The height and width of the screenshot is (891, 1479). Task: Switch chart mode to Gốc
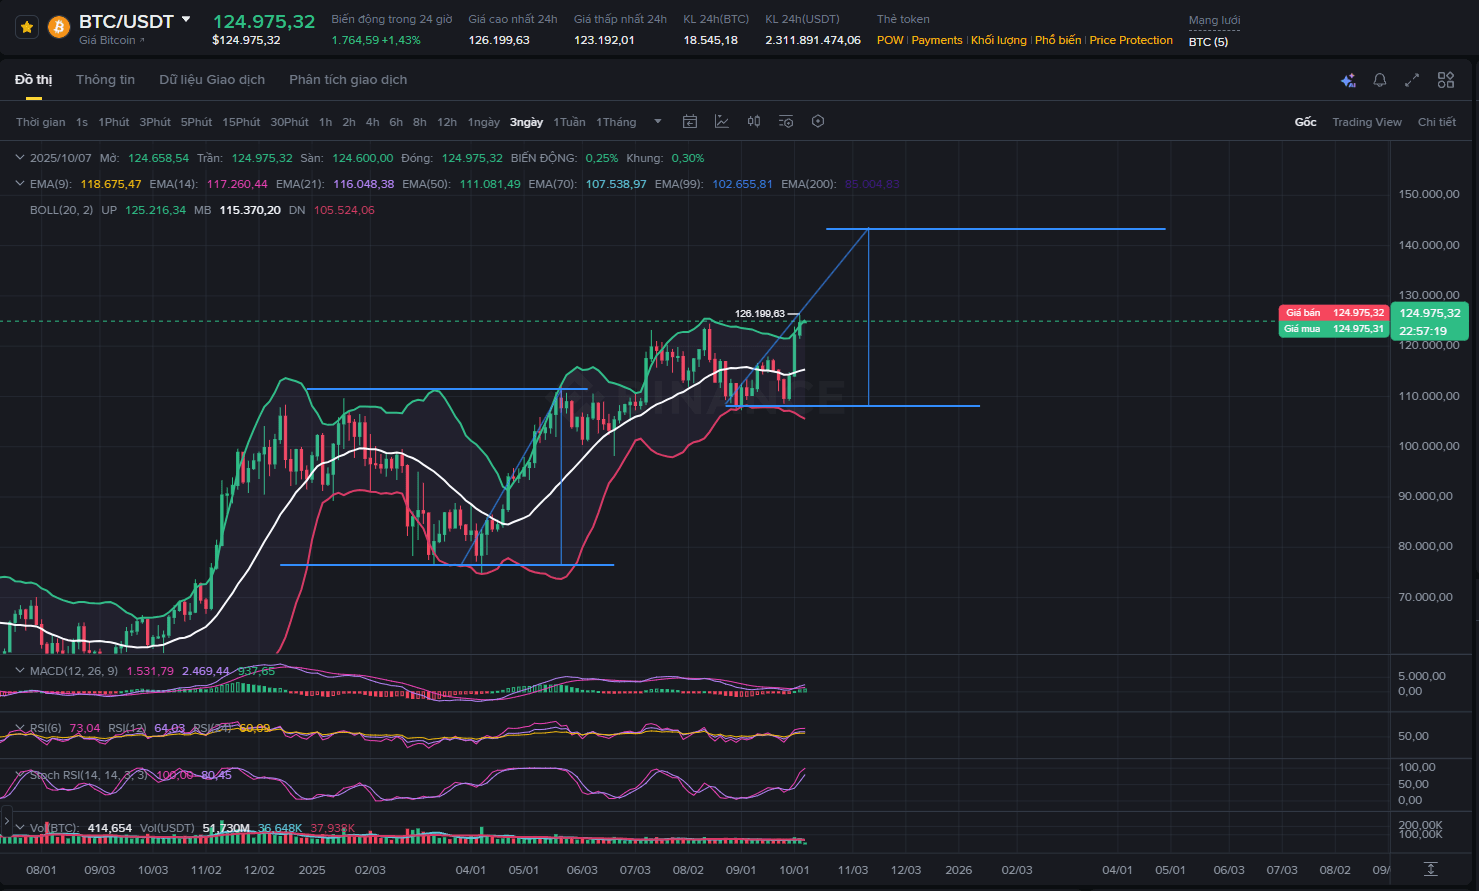(1306, 122)
